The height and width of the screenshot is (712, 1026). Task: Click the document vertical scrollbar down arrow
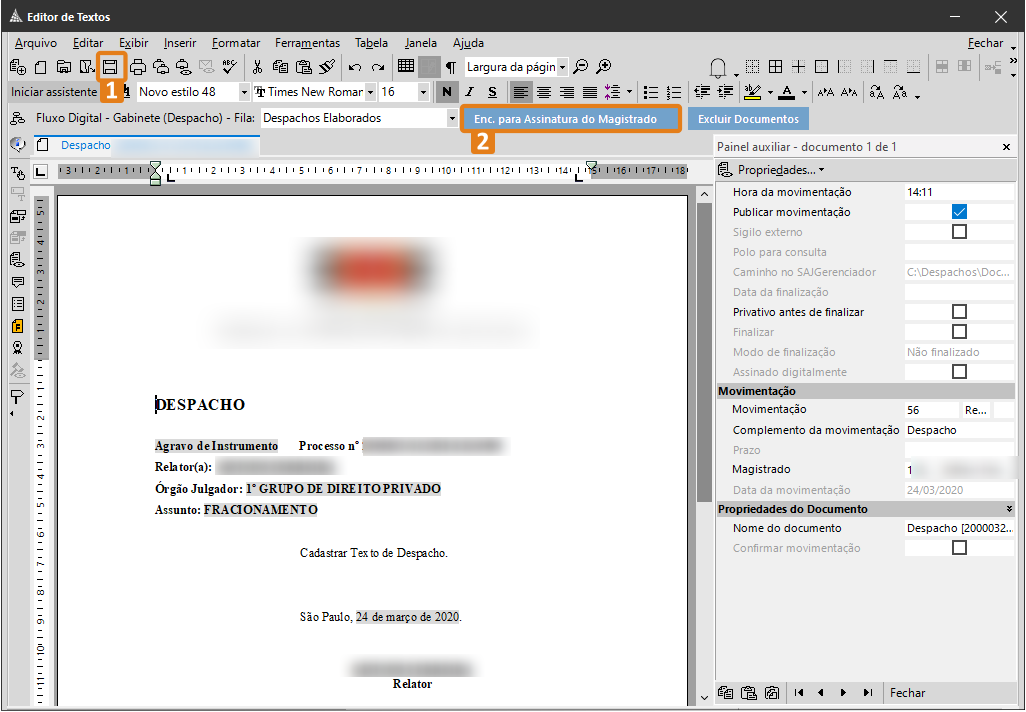click(x=704, y=698)
